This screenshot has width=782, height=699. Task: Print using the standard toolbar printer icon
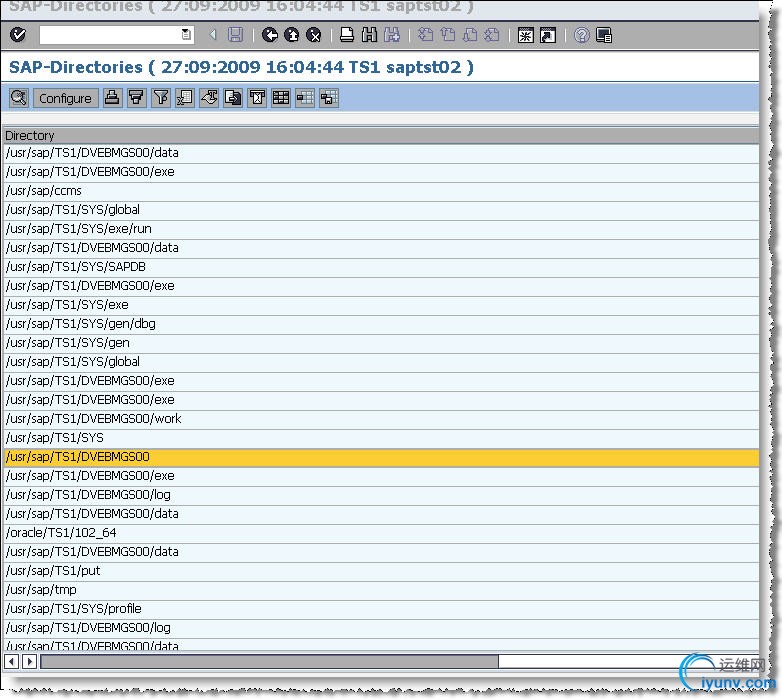pos(347,35)
